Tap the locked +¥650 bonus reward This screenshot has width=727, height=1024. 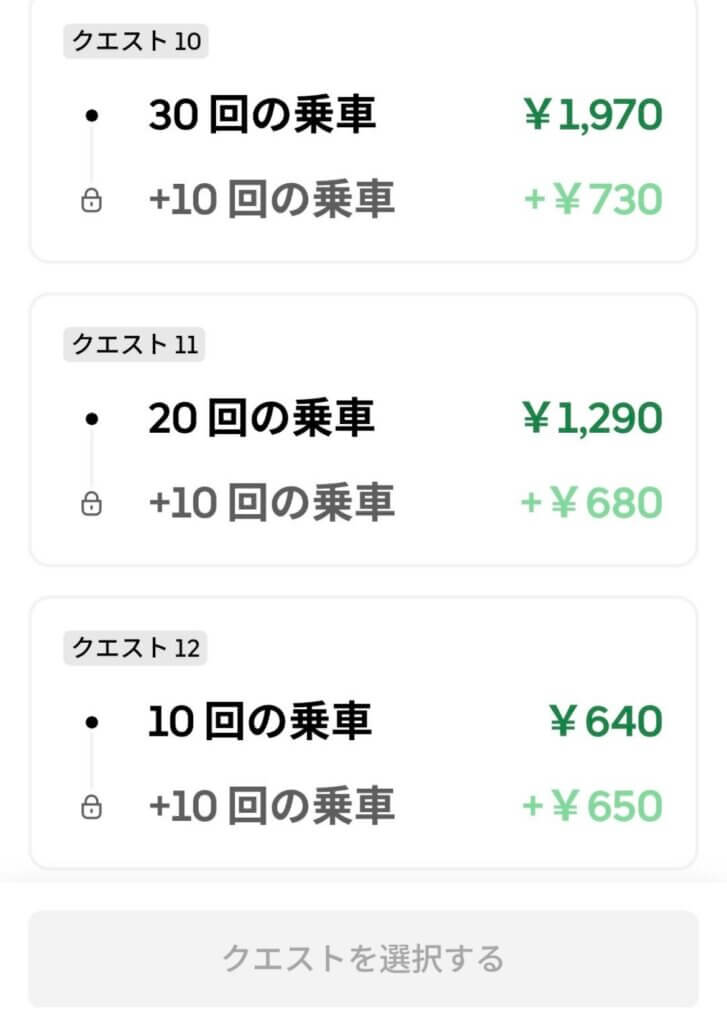591,806
